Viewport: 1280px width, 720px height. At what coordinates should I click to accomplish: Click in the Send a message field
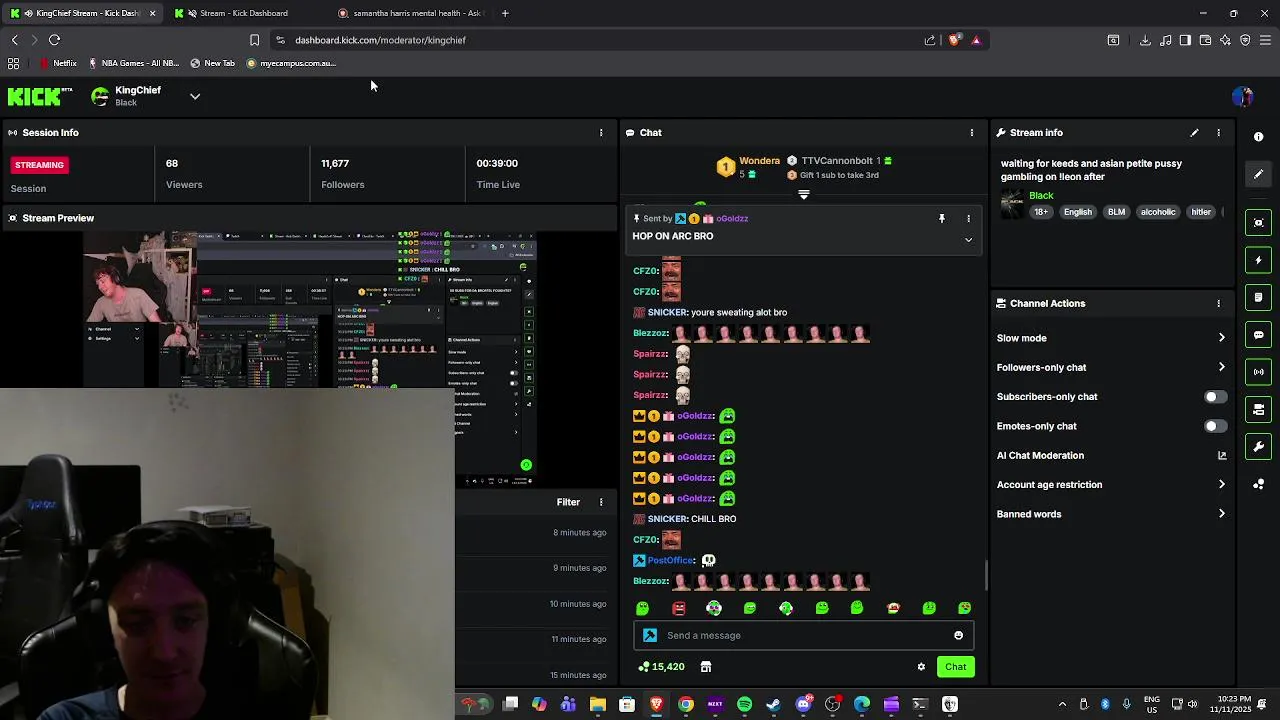click(805, 635)
